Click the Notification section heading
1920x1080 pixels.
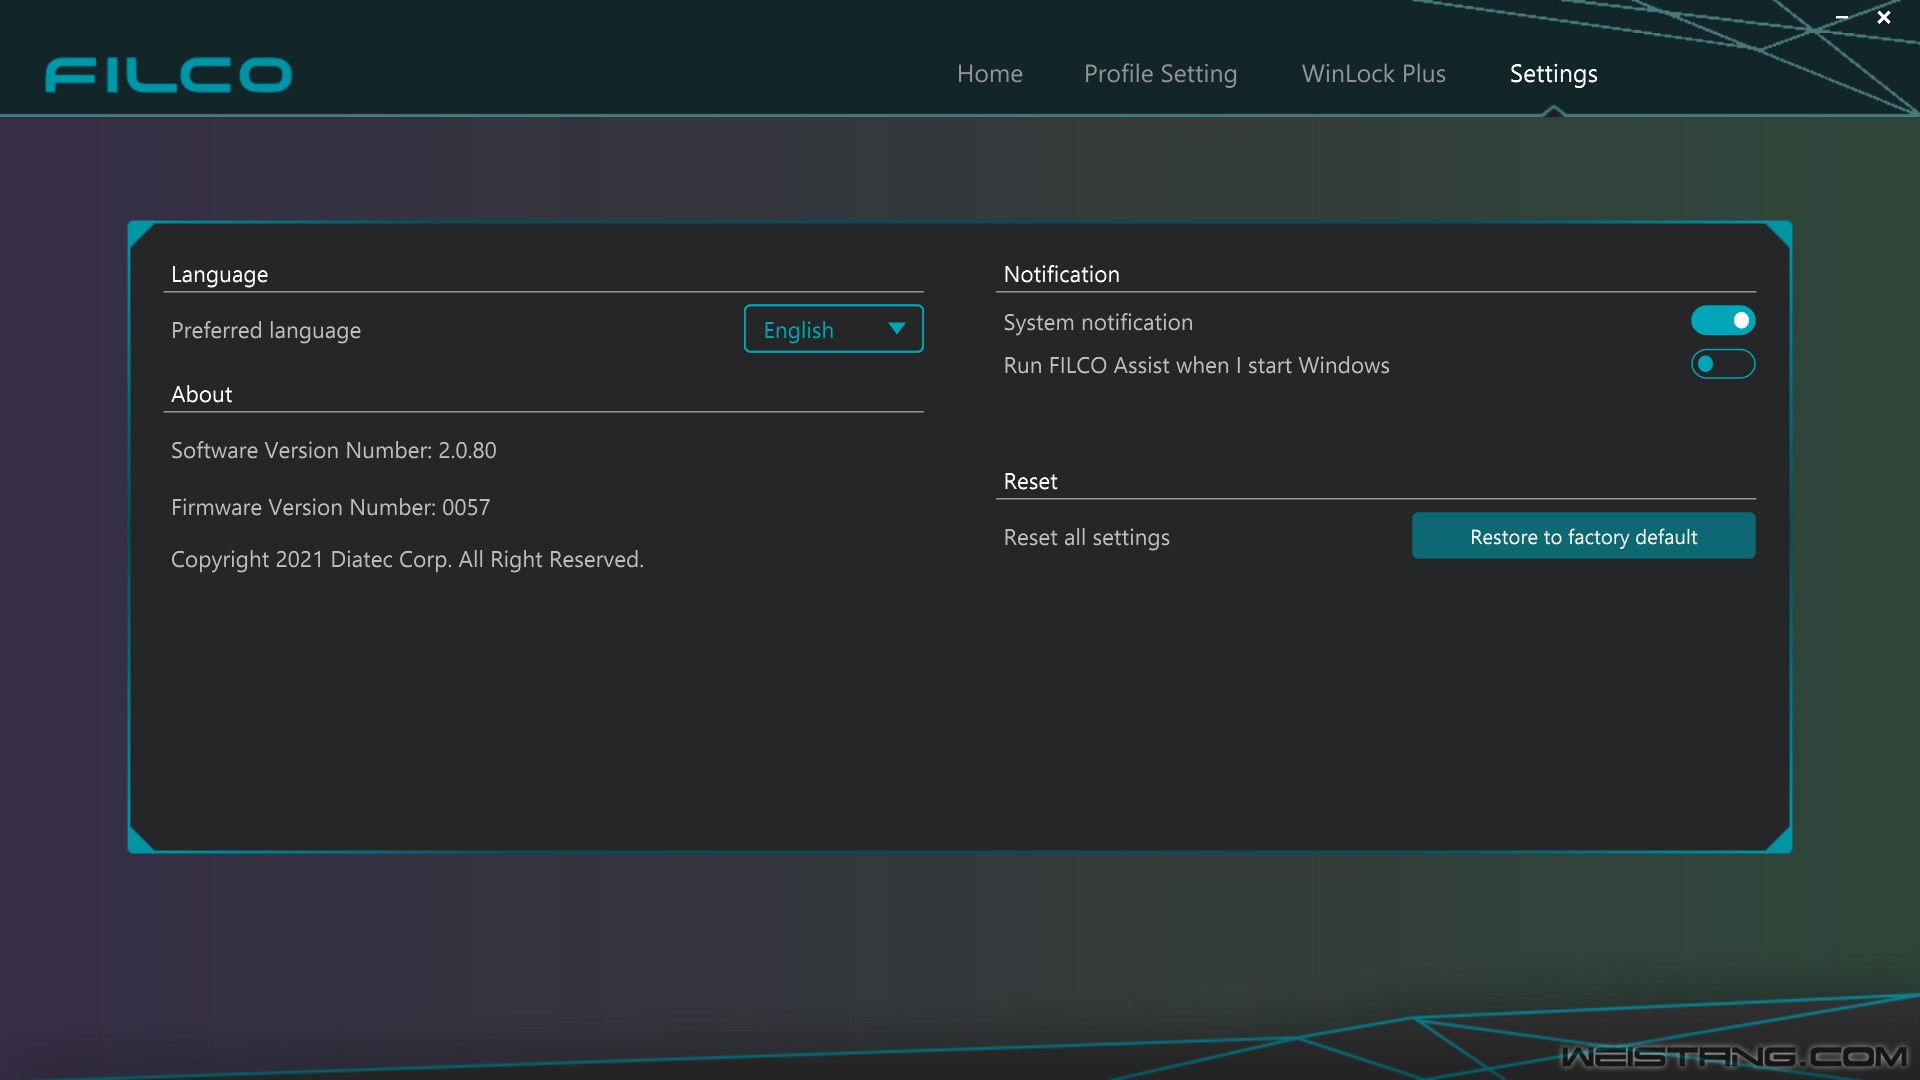pyautogui.click(x=1061, y=275)
